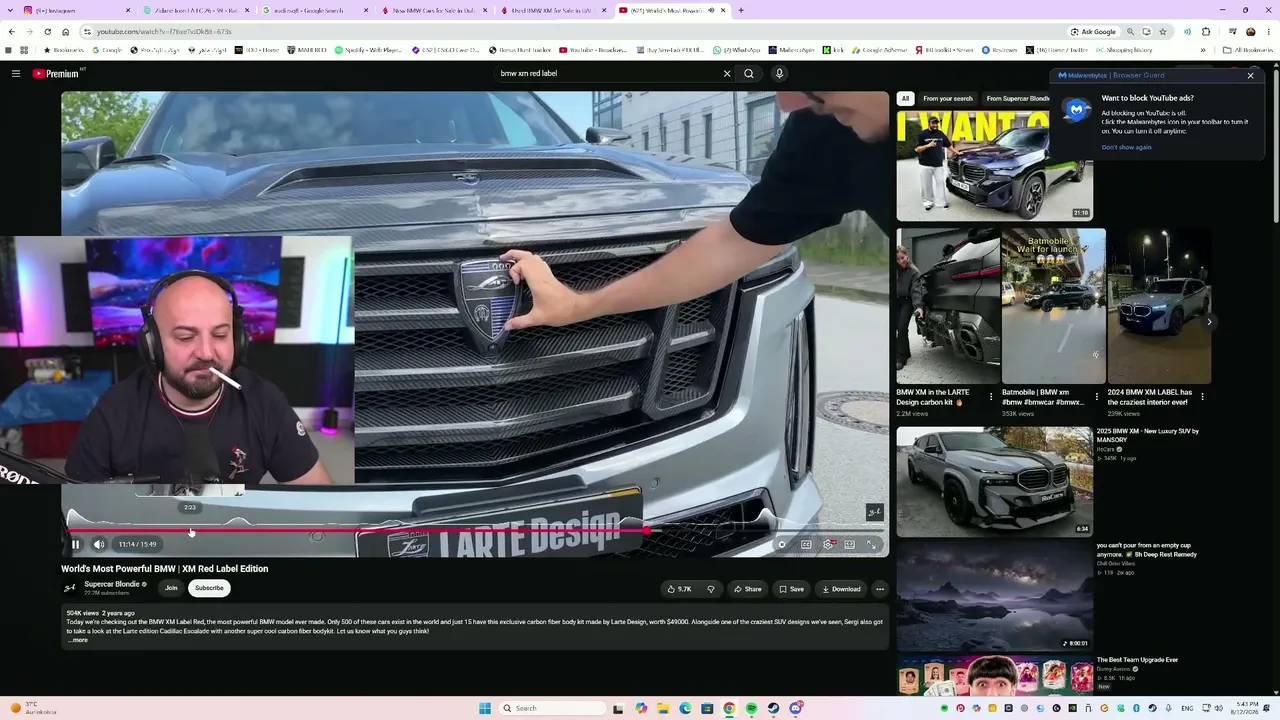Like the video with 9.7K likes
The width and height of the screenshot is (1280, 720).
(x=680, y=589)
